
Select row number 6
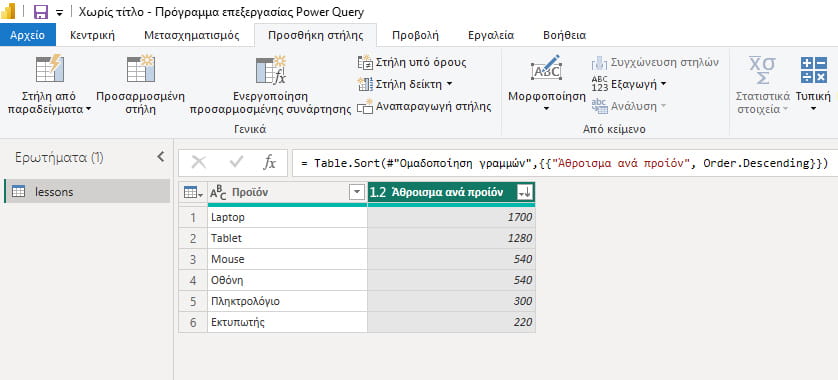point(193,322)
